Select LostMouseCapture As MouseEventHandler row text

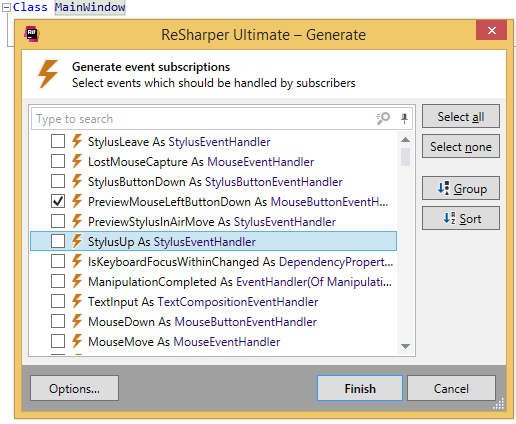click(201, 162)
